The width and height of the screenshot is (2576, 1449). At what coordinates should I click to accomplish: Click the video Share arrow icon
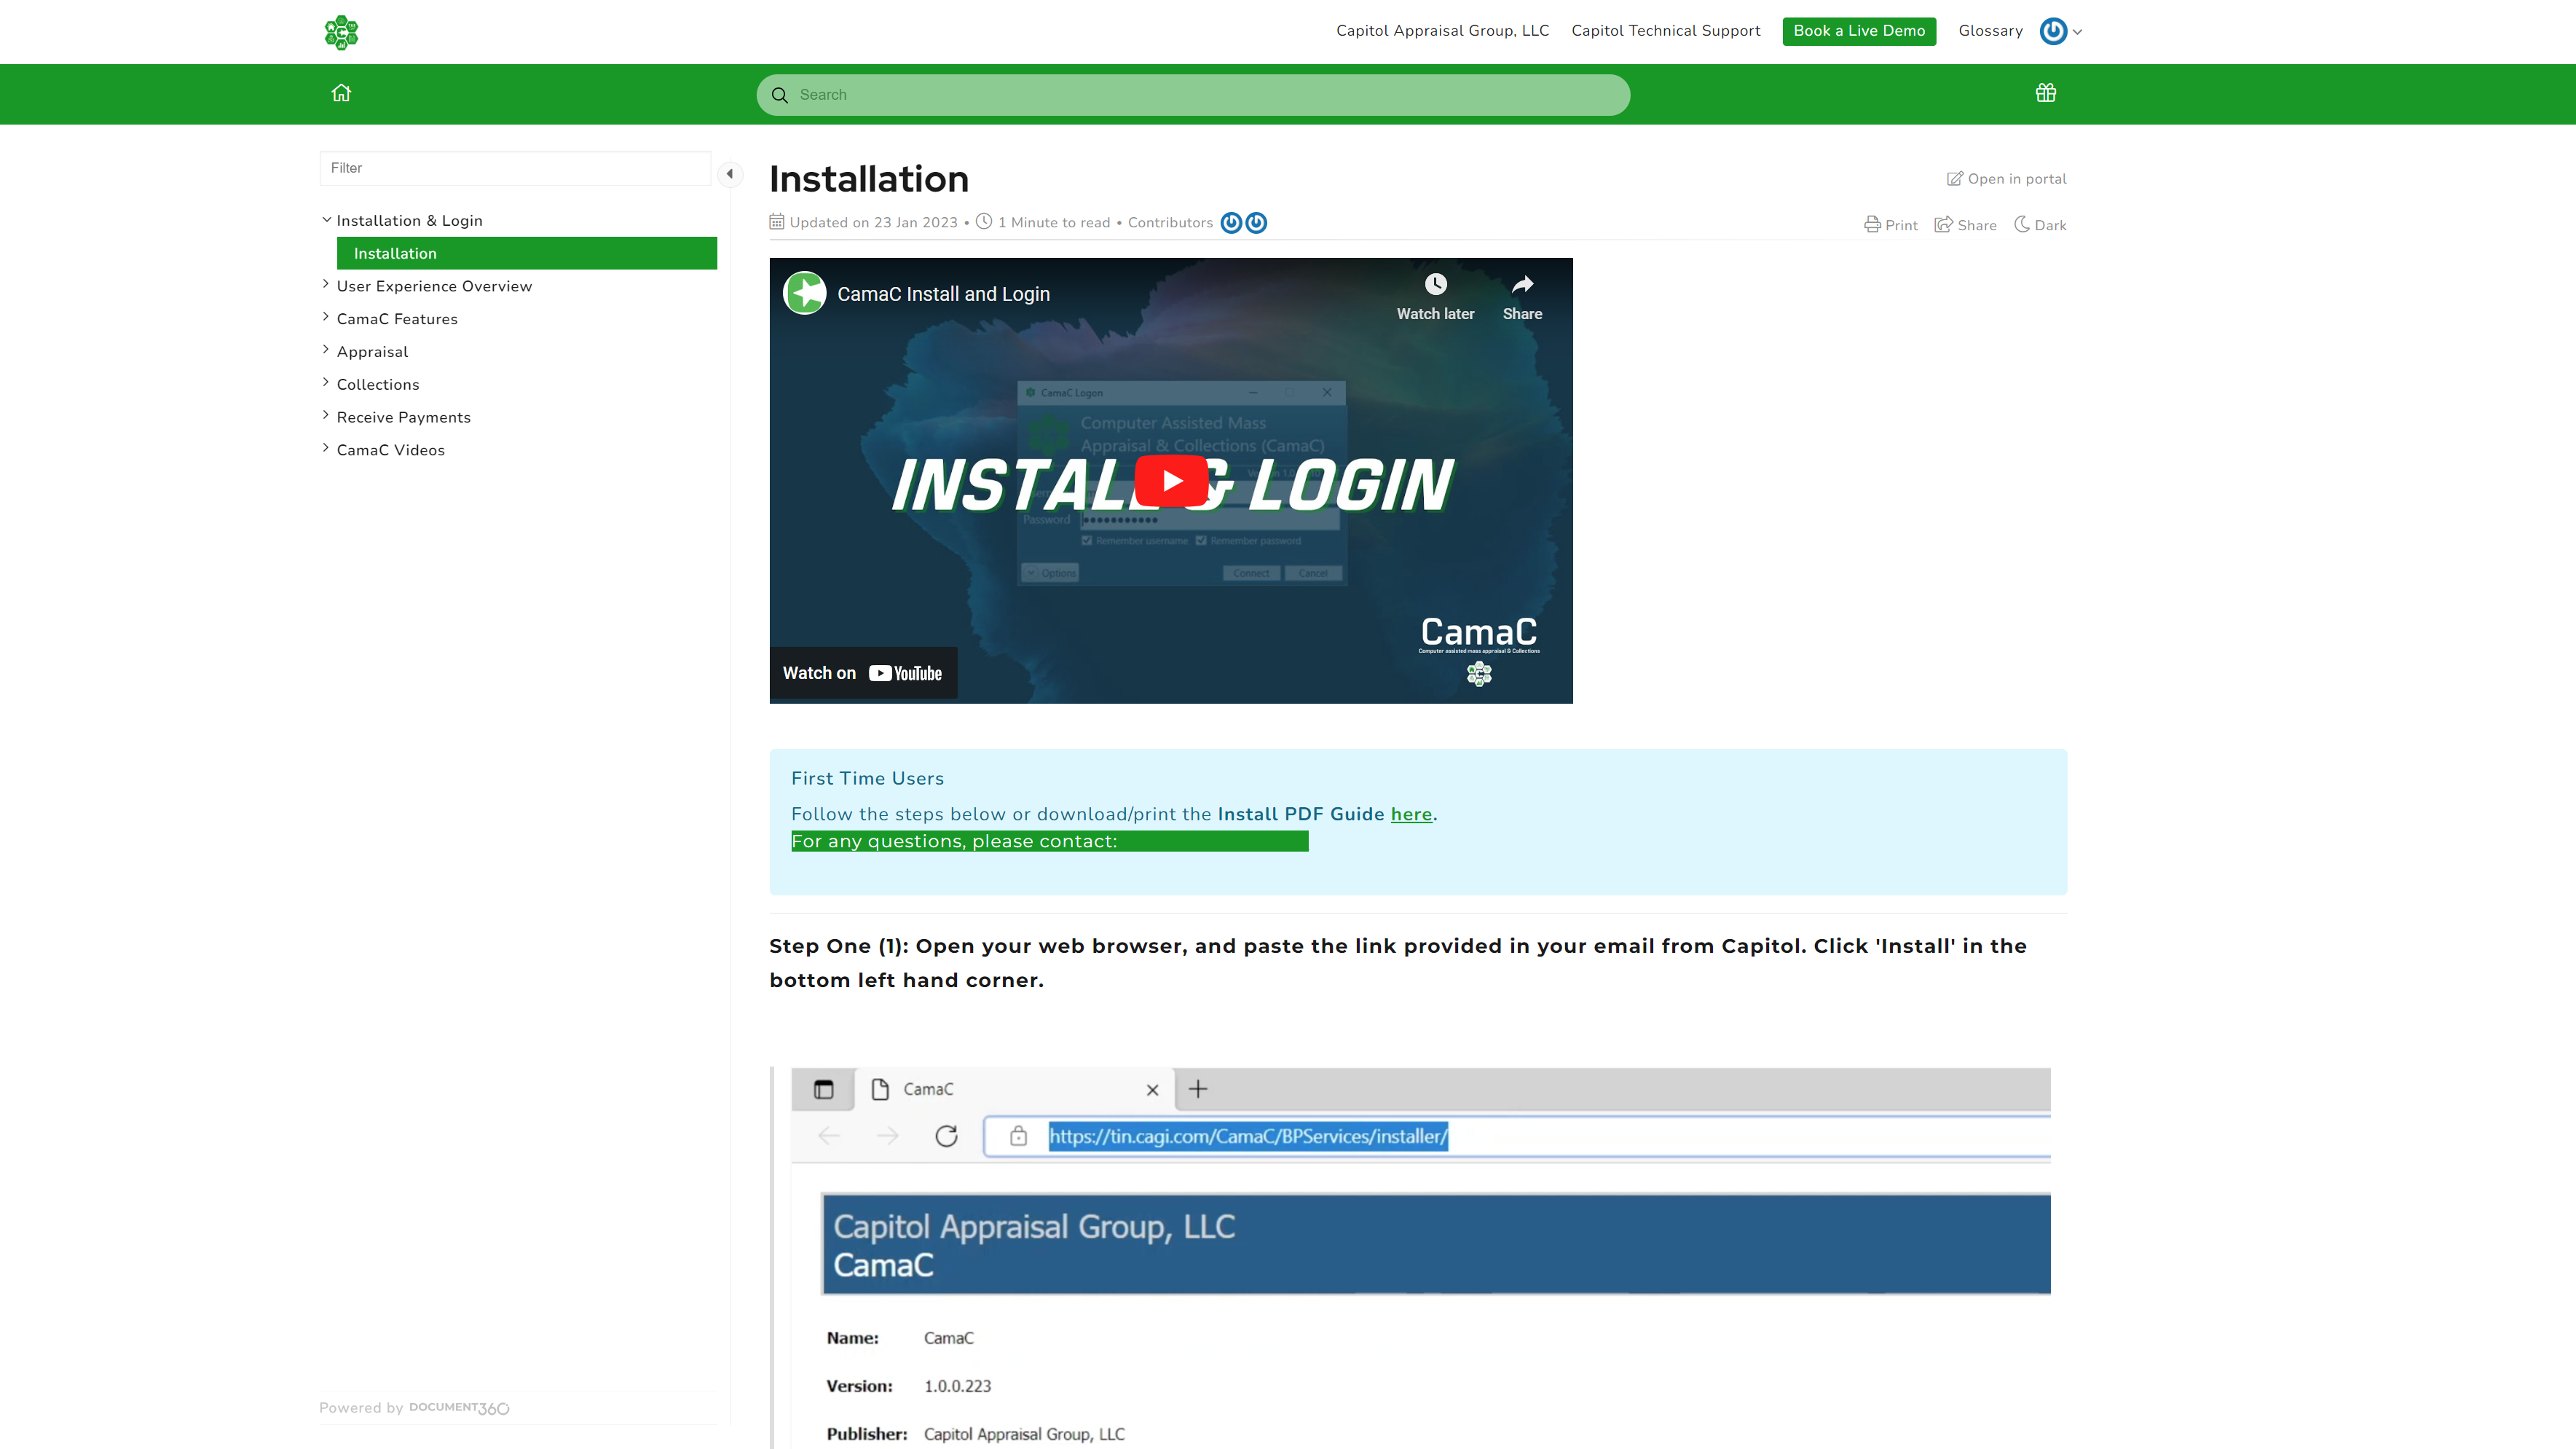pos(1522,285)
